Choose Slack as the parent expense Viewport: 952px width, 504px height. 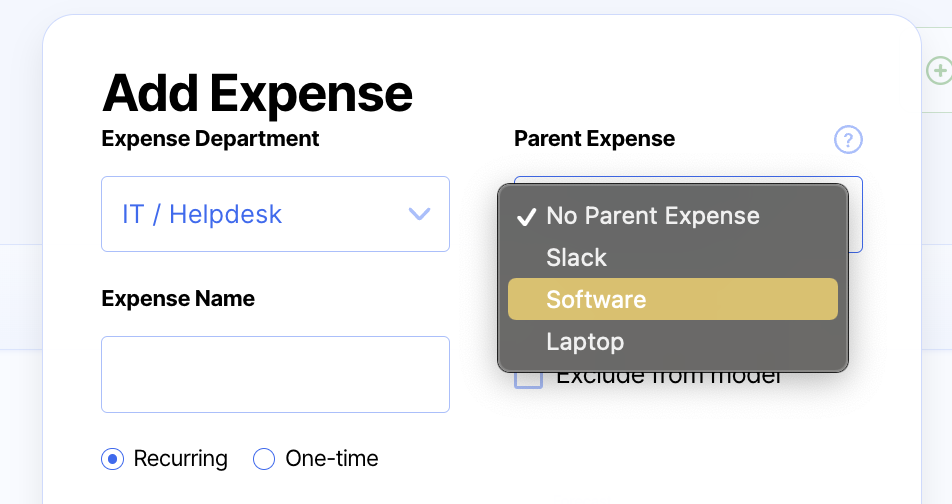pyautogui.click(x=576, y=258)
